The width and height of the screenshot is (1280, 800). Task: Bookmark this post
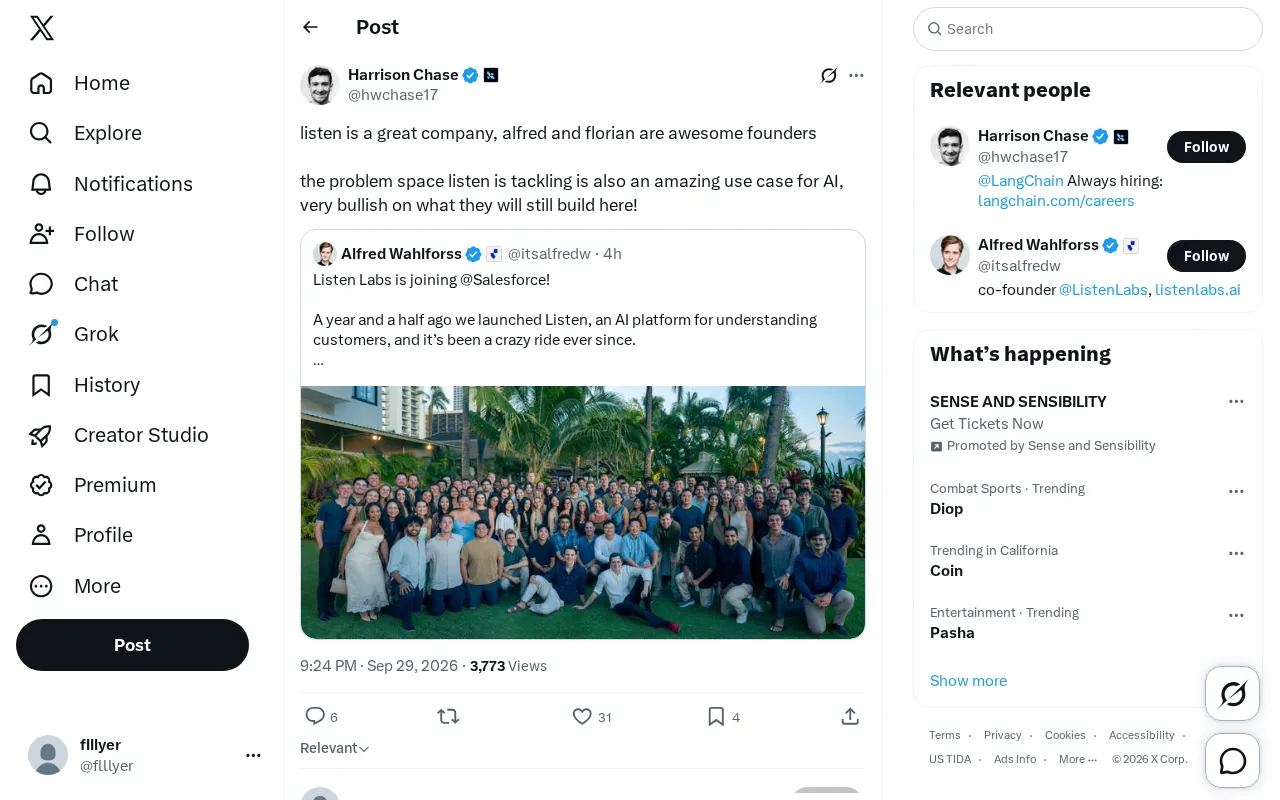point(716,716)
